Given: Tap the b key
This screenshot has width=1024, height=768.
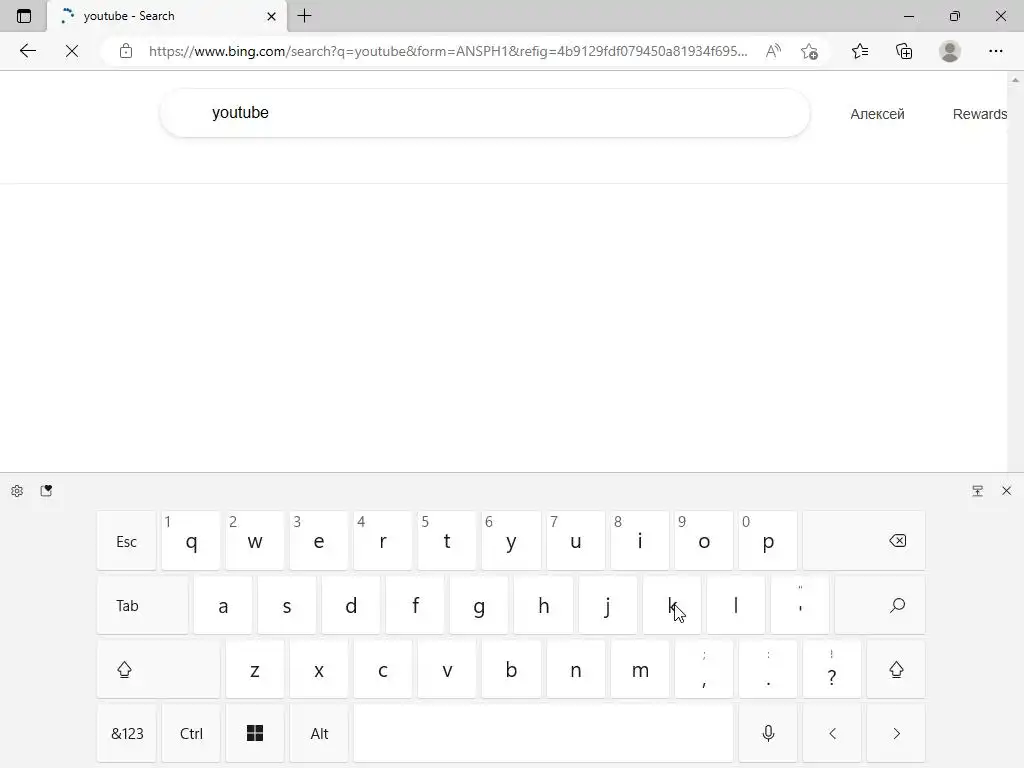Looking at the screenshot, I should coord(511,669).
